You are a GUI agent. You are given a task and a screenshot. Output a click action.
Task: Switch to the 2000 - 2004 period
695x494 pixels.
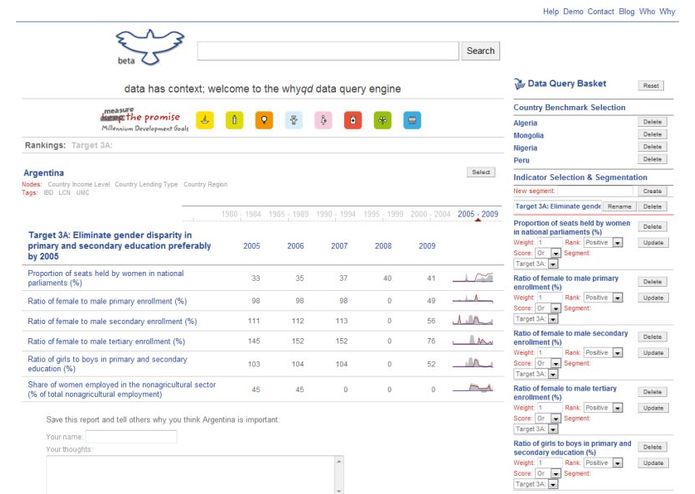pos(430,214)
